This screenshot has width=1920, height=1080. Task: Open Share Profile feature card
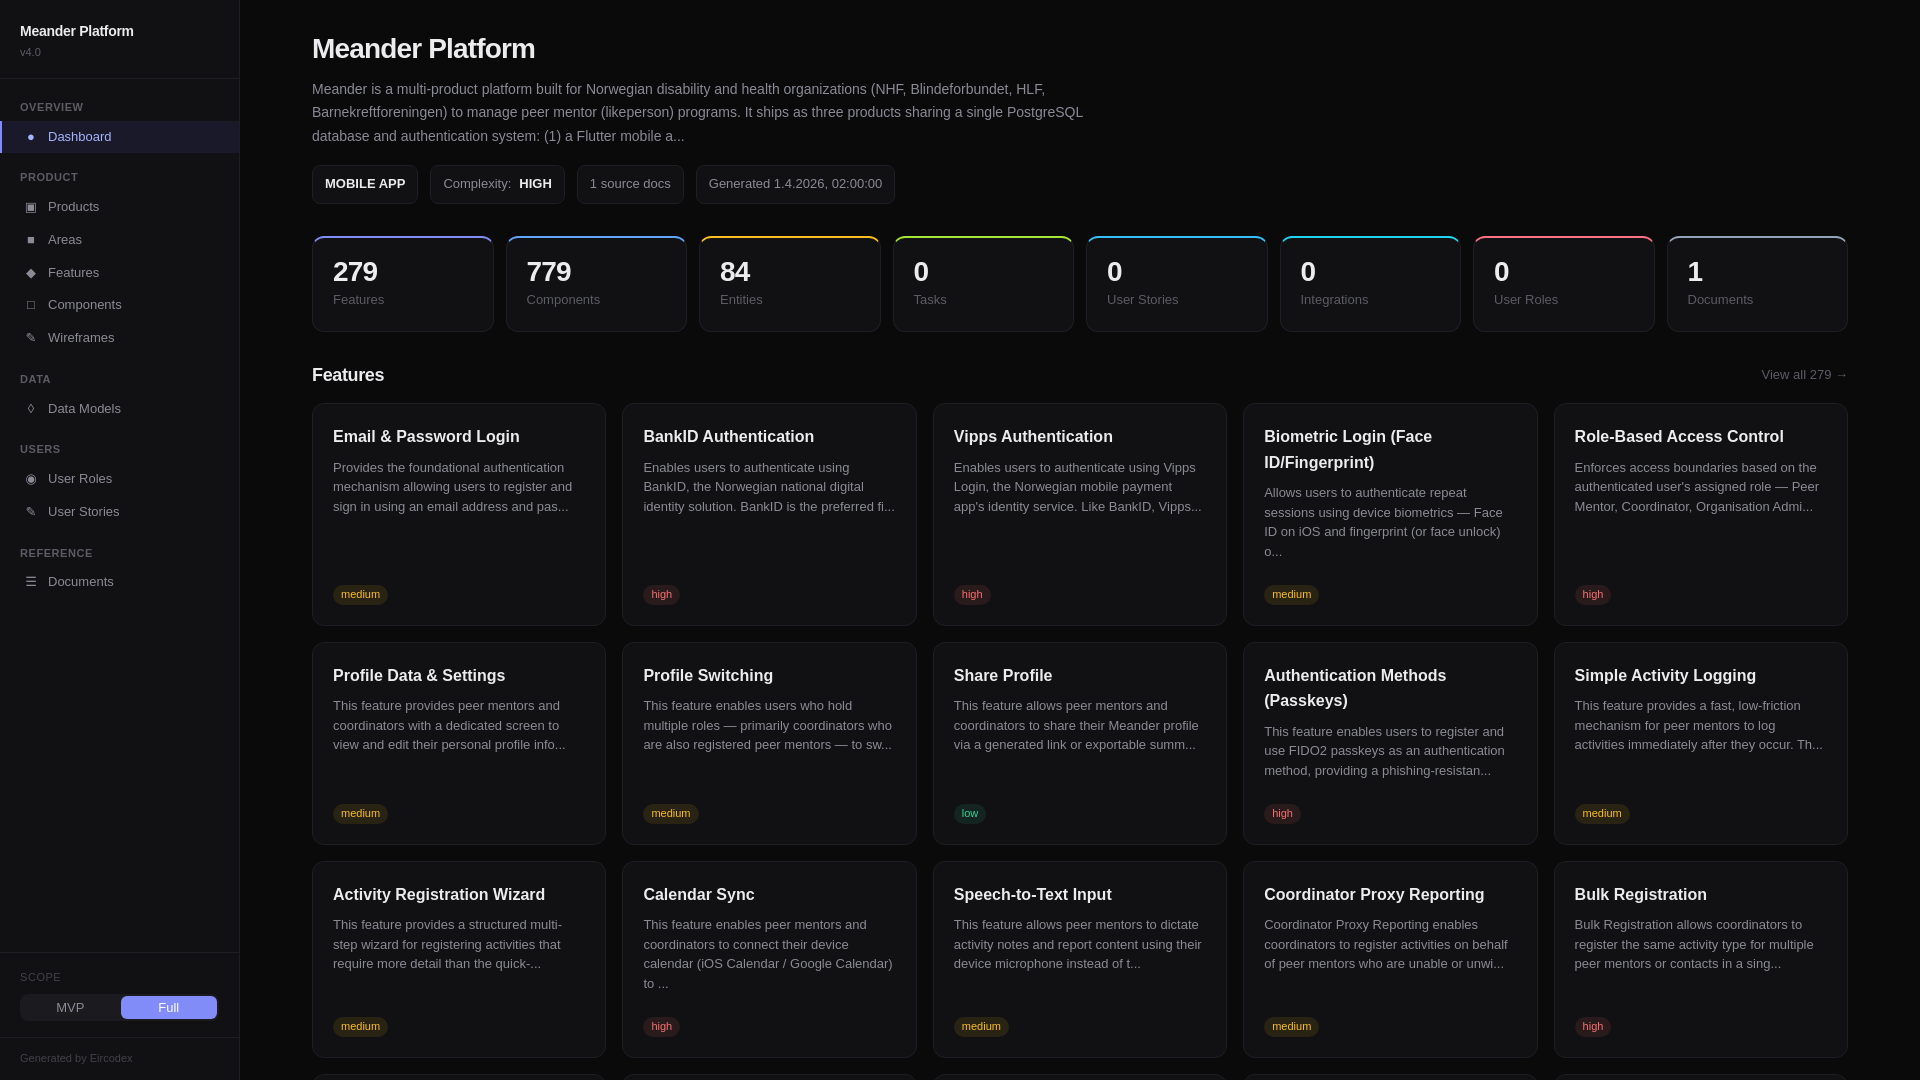tap(1080, 743)
